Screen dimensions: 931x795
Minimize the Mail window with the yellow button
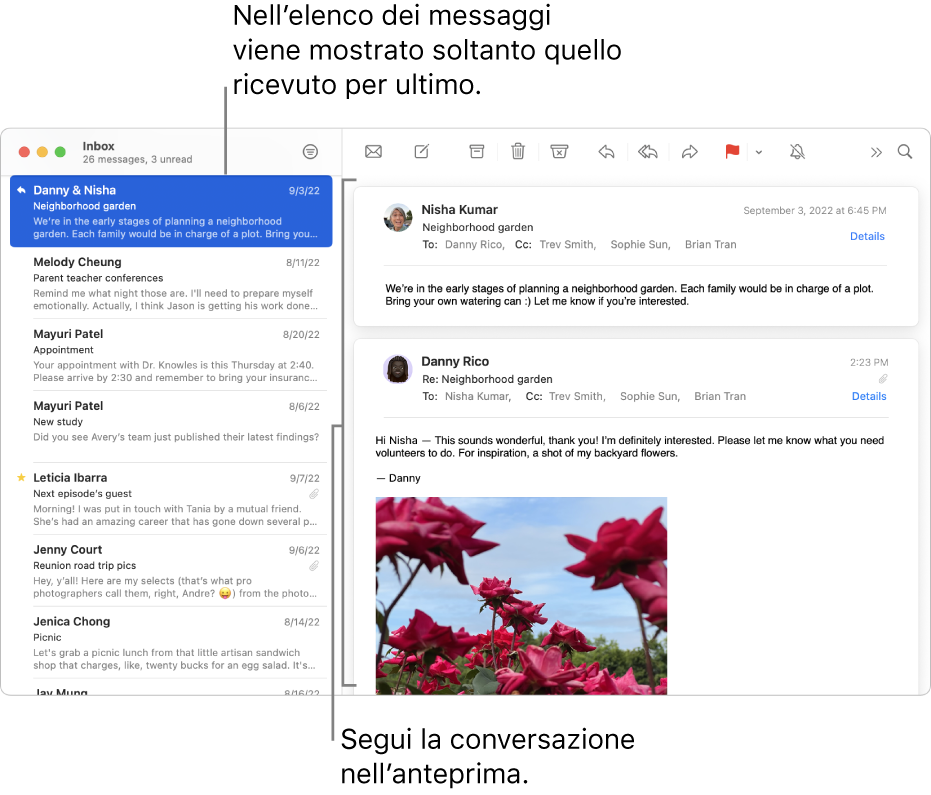[x=42, y=152]
